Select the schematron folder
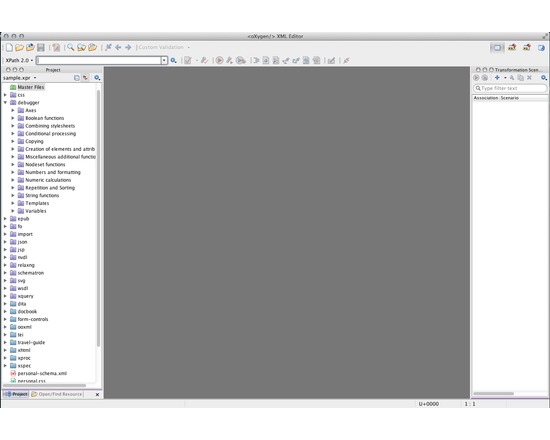Screen dimensions: 550x440 (27, 273)
